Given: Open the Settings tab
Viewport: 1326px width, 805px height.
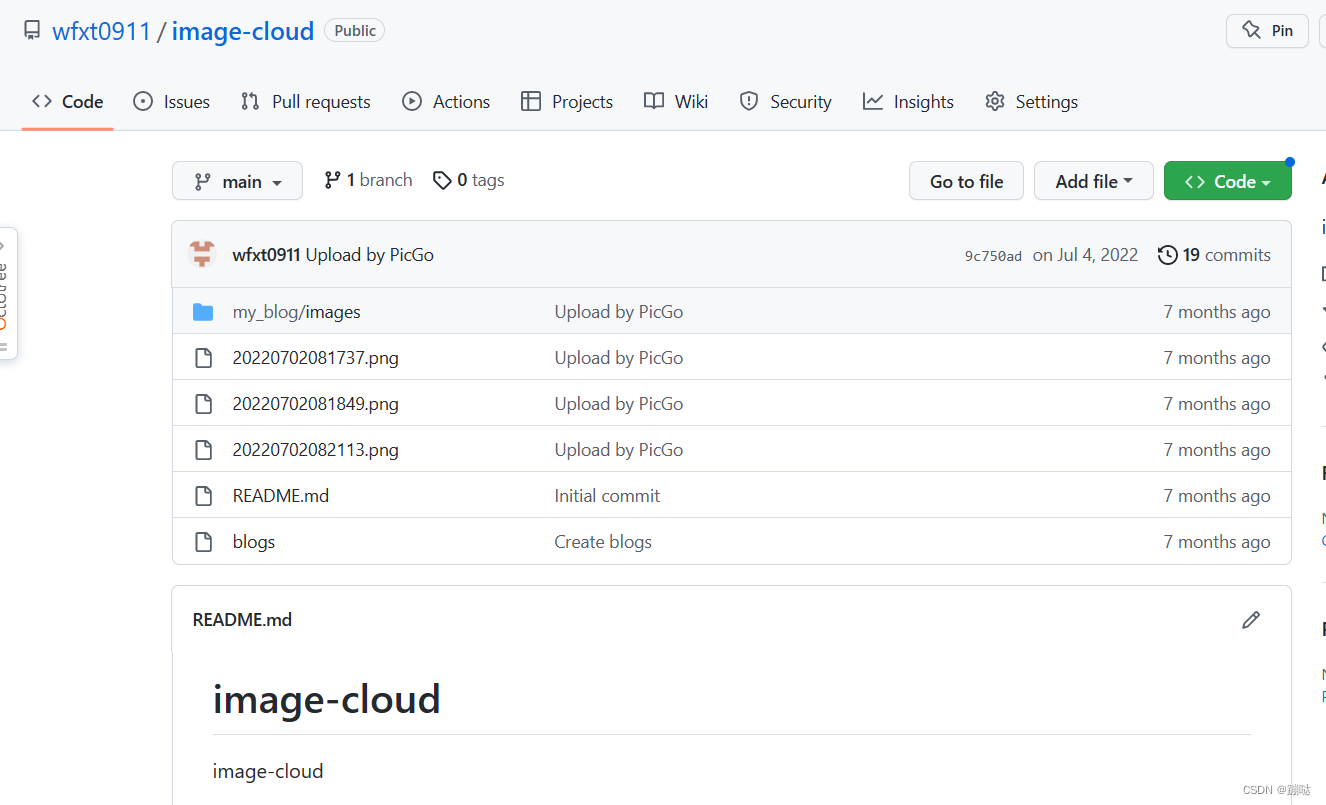Looking at the screenshot, I should click(x=1032, y=101).
